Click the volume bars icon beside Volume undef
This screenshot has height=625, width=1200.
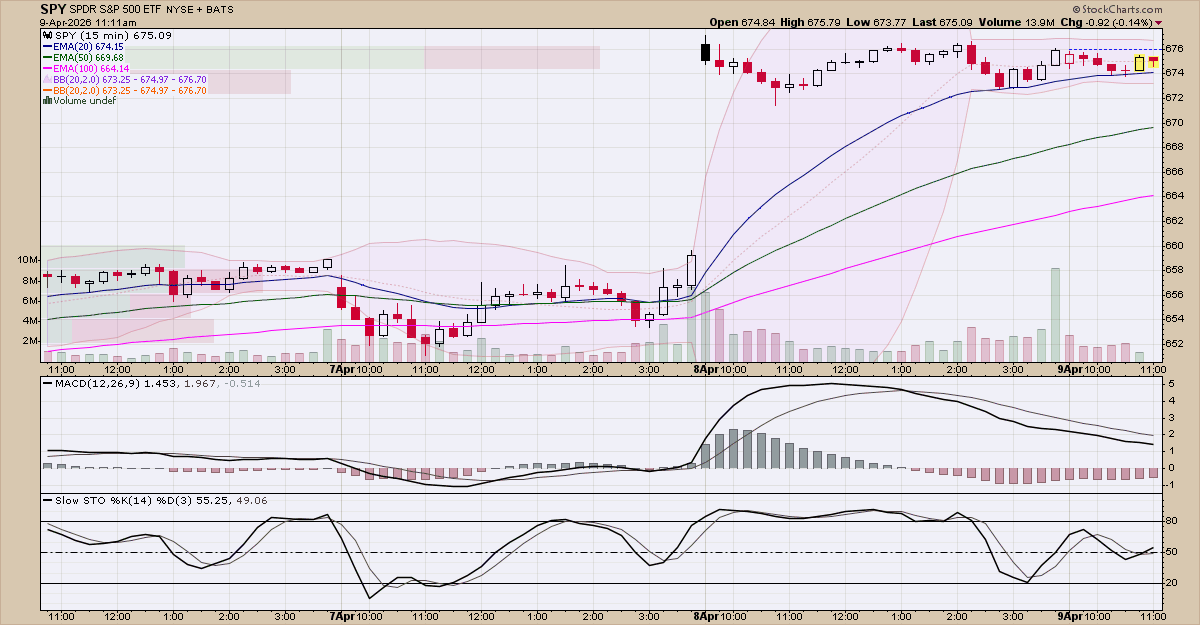point(47,101)
